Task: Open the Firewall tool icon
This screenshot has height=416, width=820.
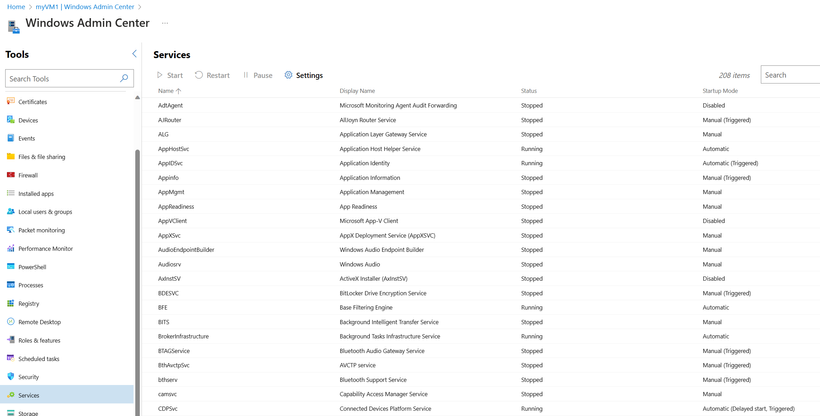Action: pos(10,175)
